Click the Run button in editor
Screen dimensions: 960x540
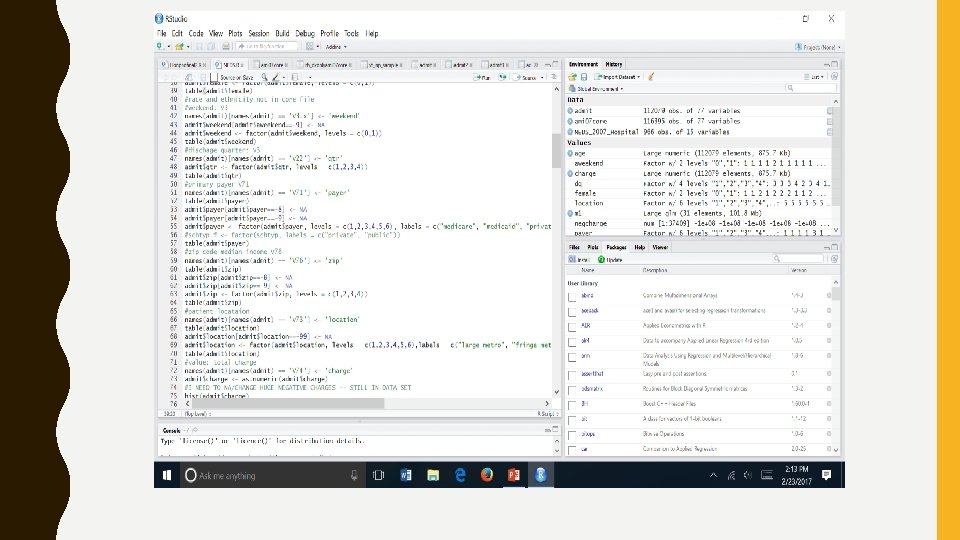pyautogui.click(x=482, y=78)
